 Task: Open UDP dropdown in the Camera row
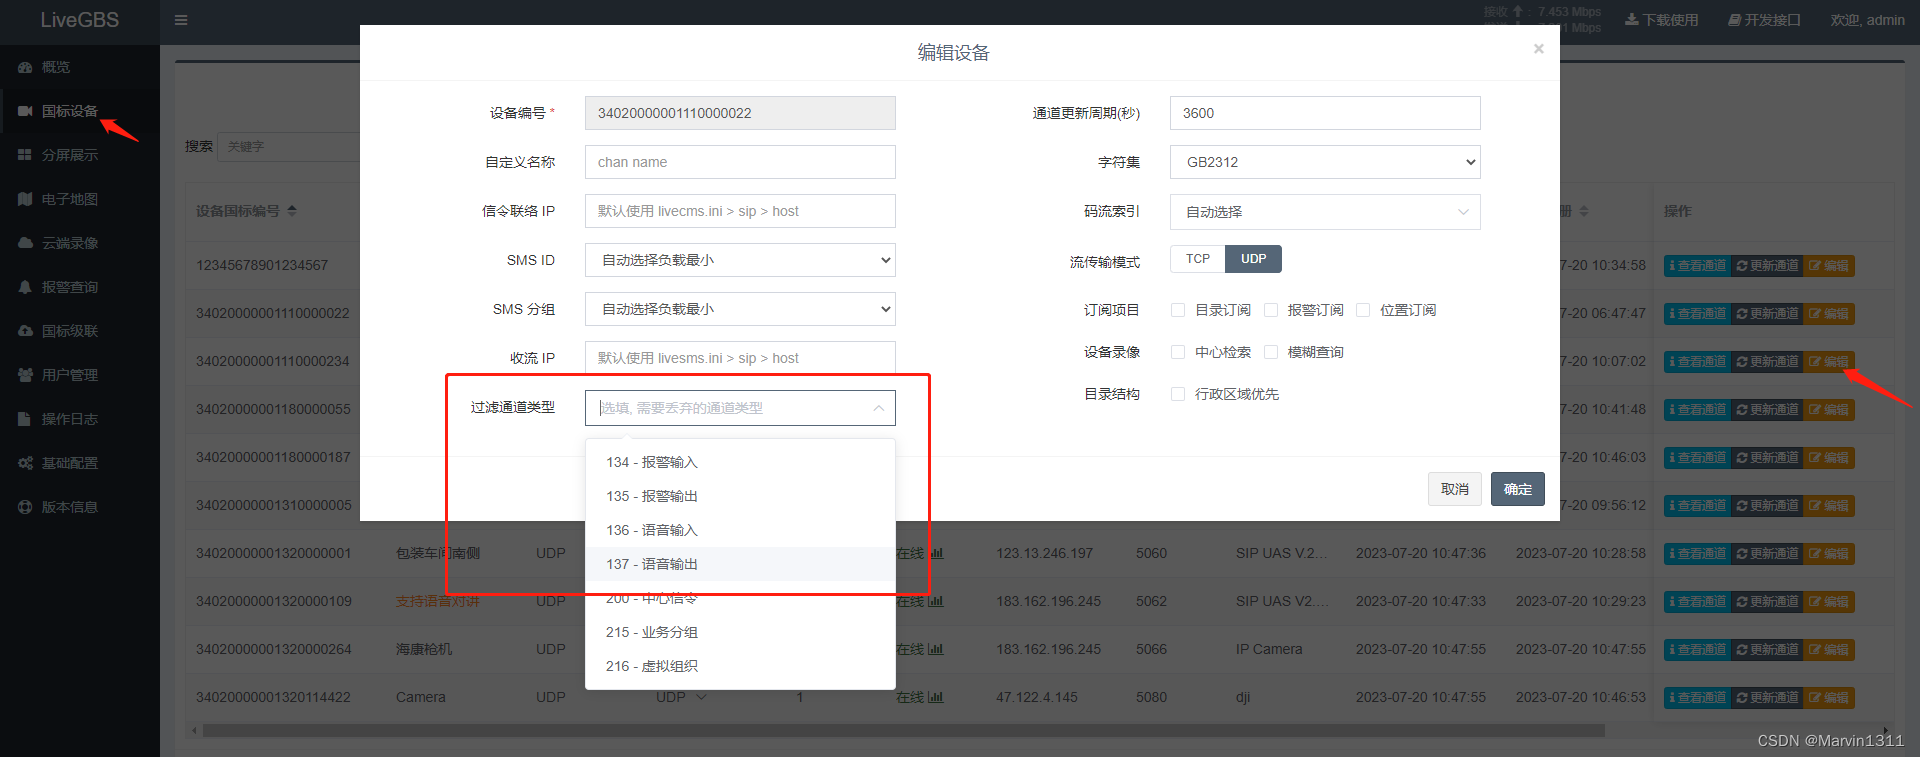[682, 697]
